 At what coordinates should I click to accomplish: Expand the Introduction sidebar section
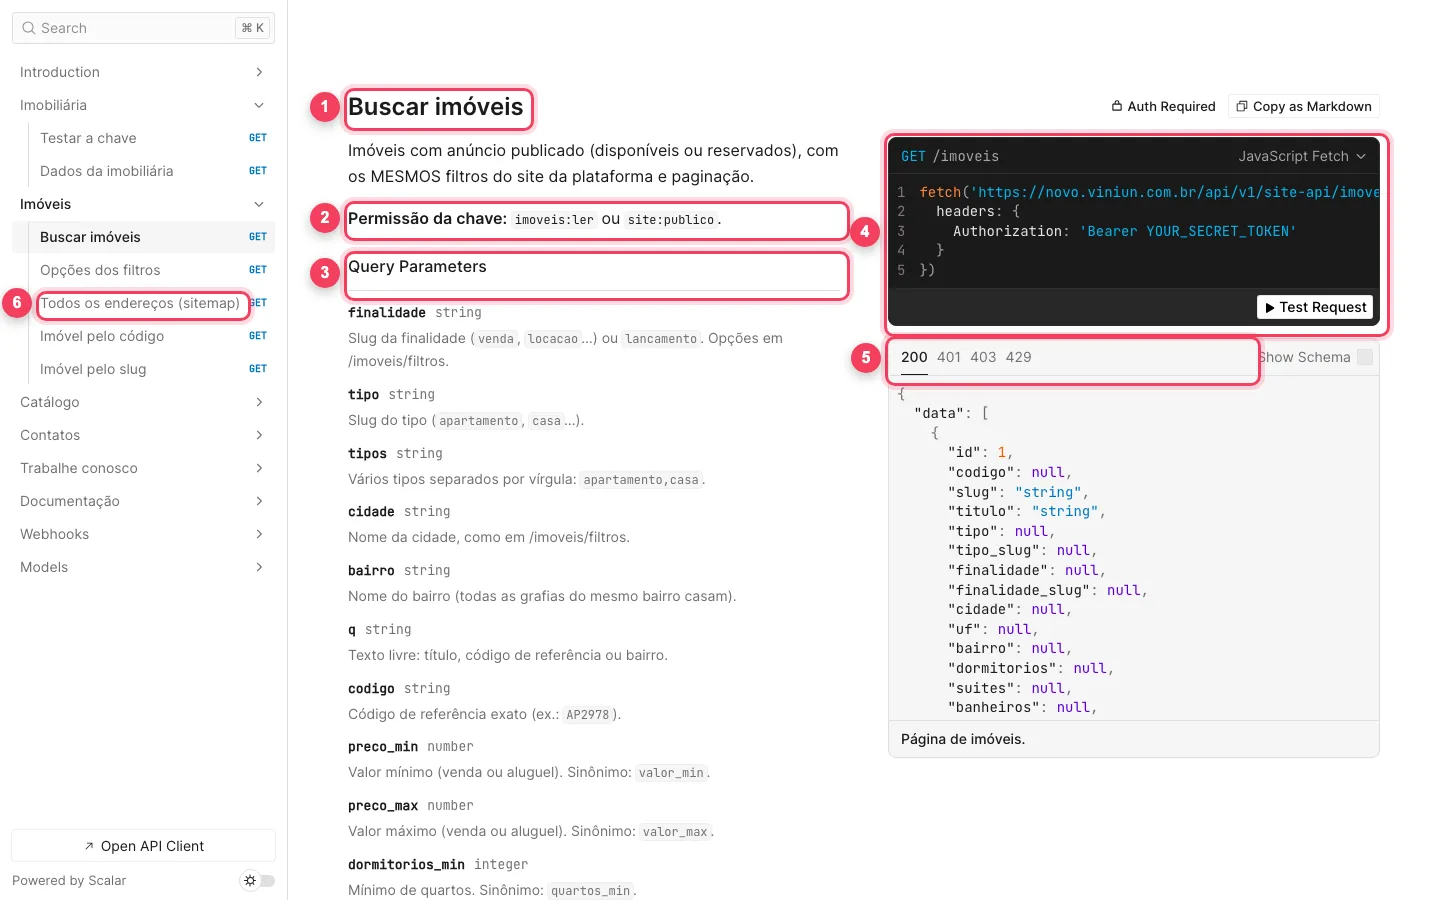click(143, 72)
